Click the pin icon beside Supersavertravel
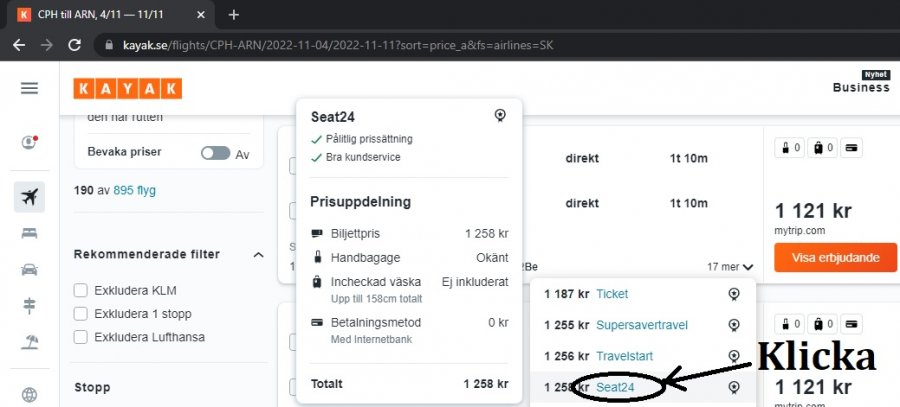900x407 pixels. point(733,325)
